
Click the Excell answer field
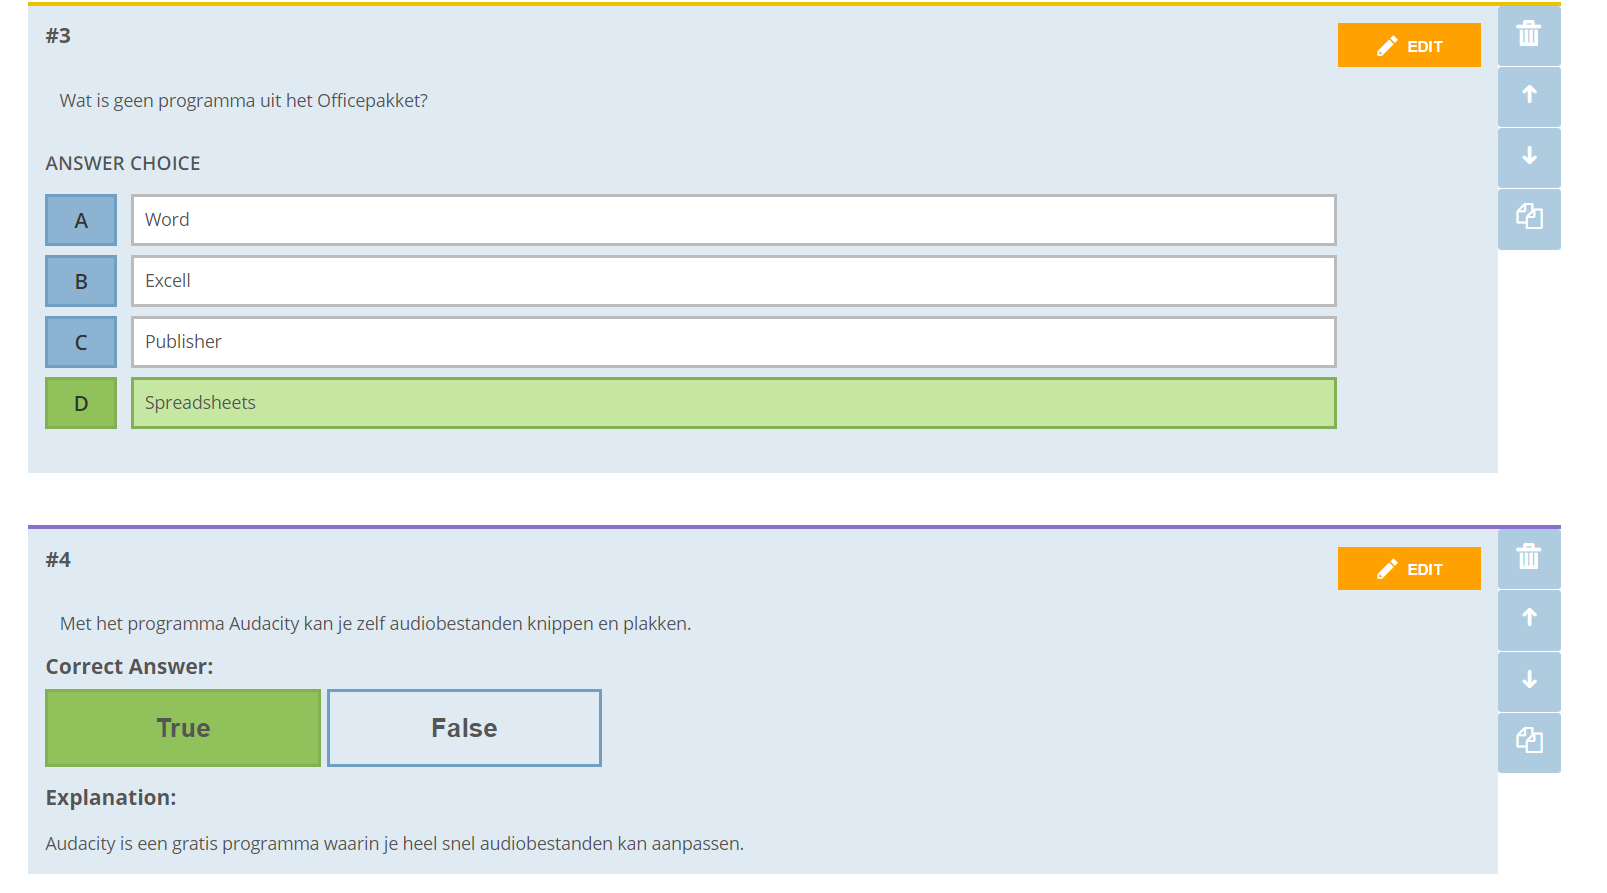pos(734,281)
